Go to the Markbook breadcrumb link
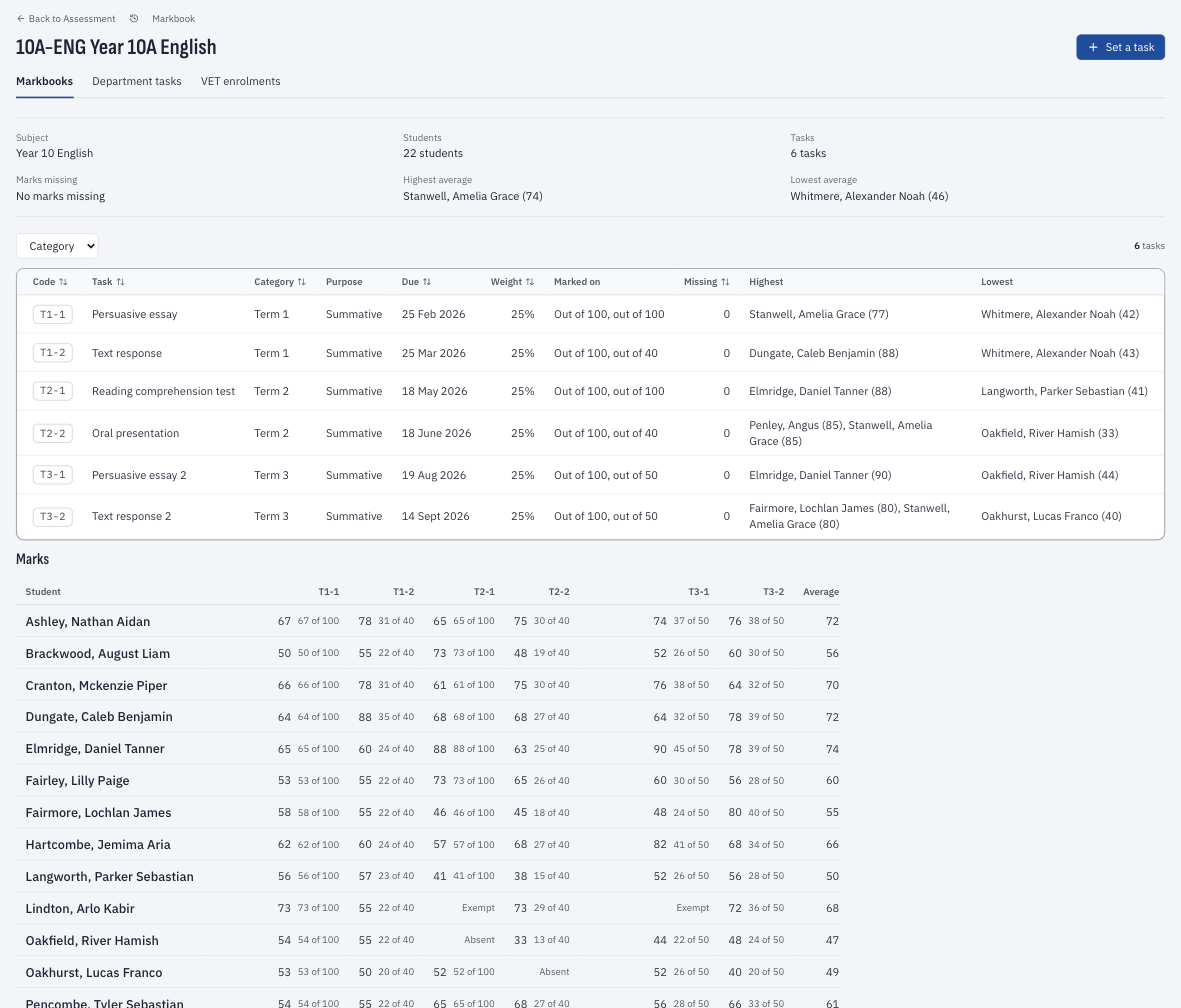The width and height of the screenshot is (1181, 1008). [173, 19]
